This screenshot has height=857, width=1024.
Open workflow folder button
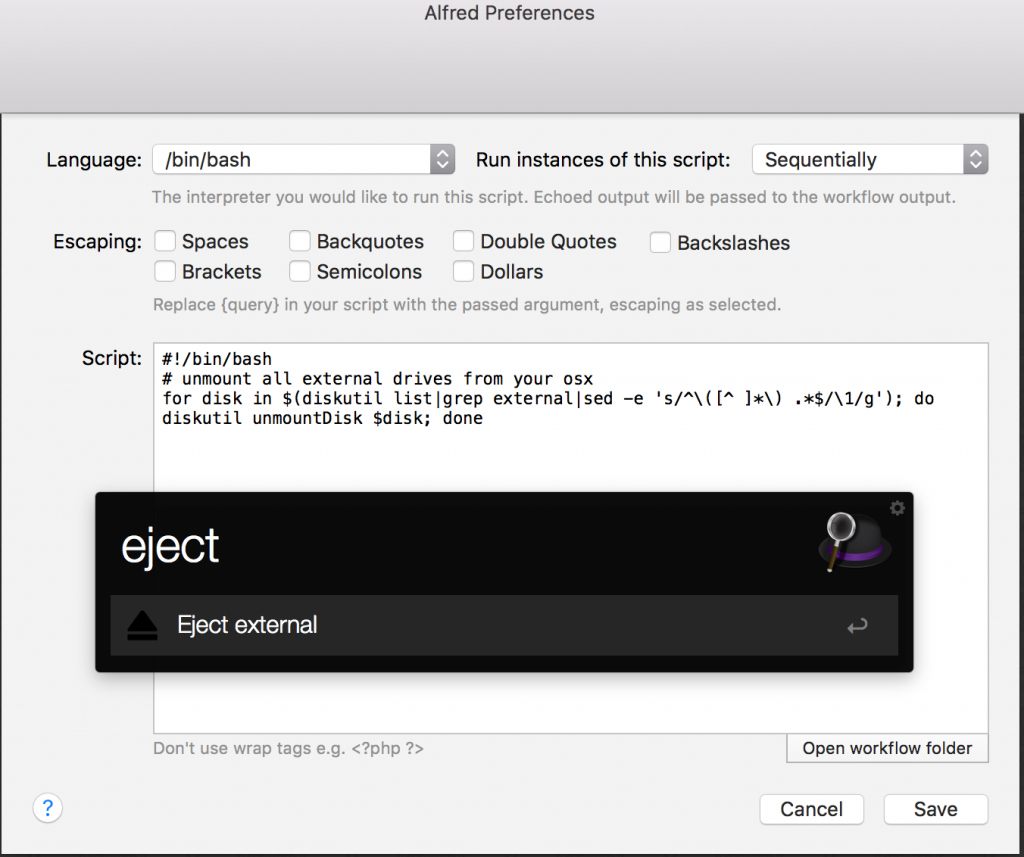(x=887, y=748)
